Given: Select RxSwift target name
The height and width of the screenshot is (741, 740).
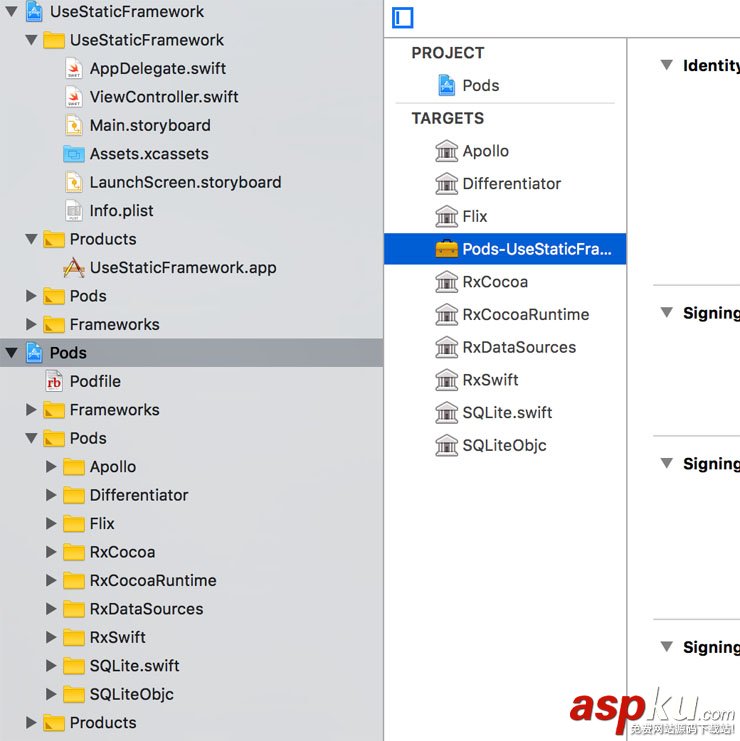Looking at the screenshot, I should [x=490, y=379].
